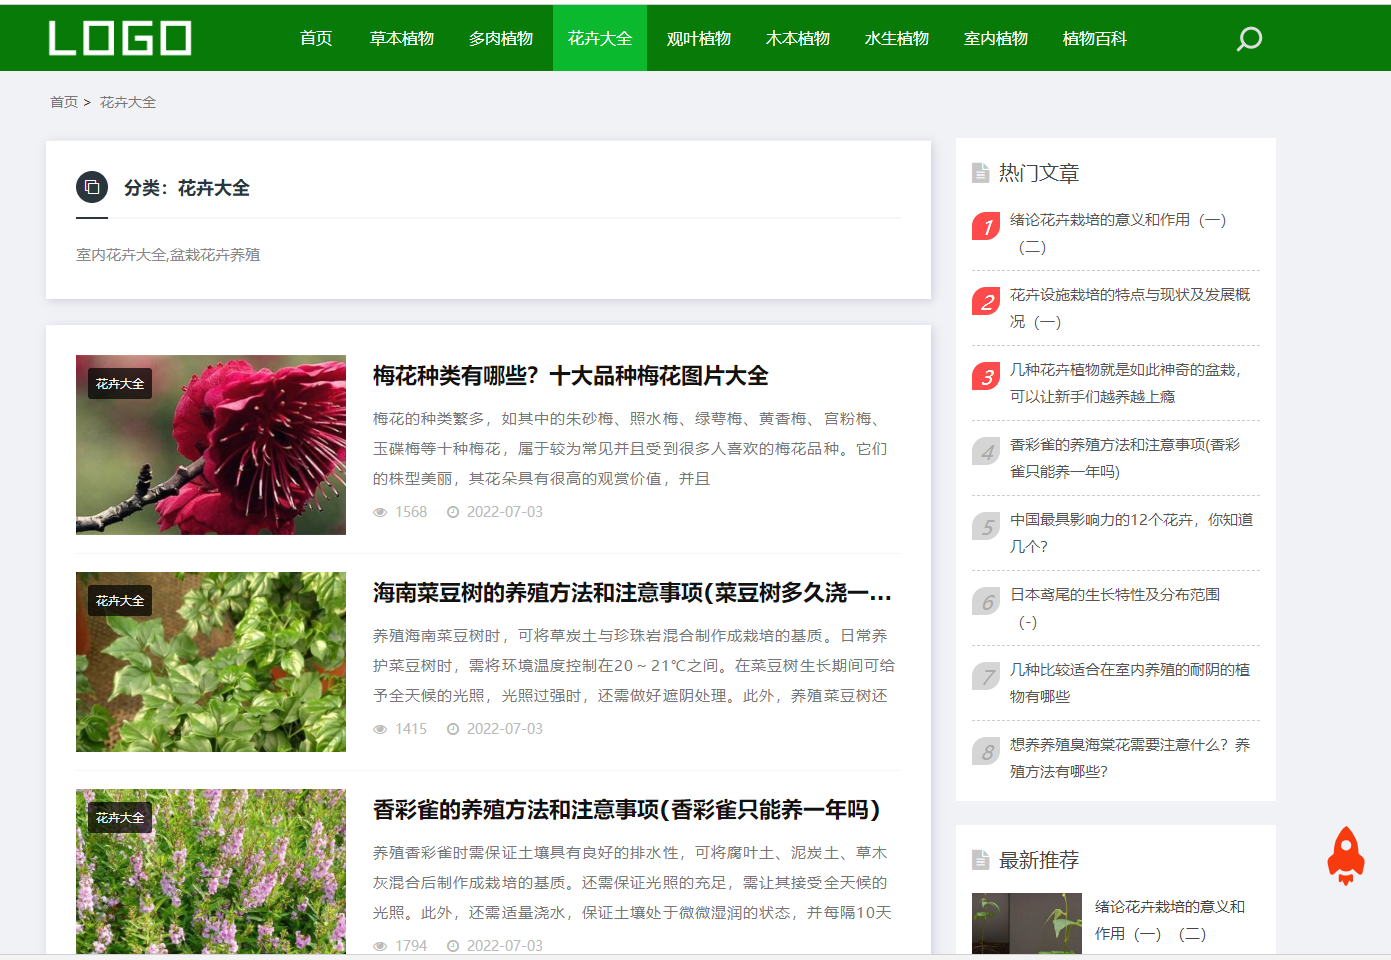Open the 海南菜豆树的养殖方法 article title
This screenshot has width=1391, height=960.
pos(632,593)
